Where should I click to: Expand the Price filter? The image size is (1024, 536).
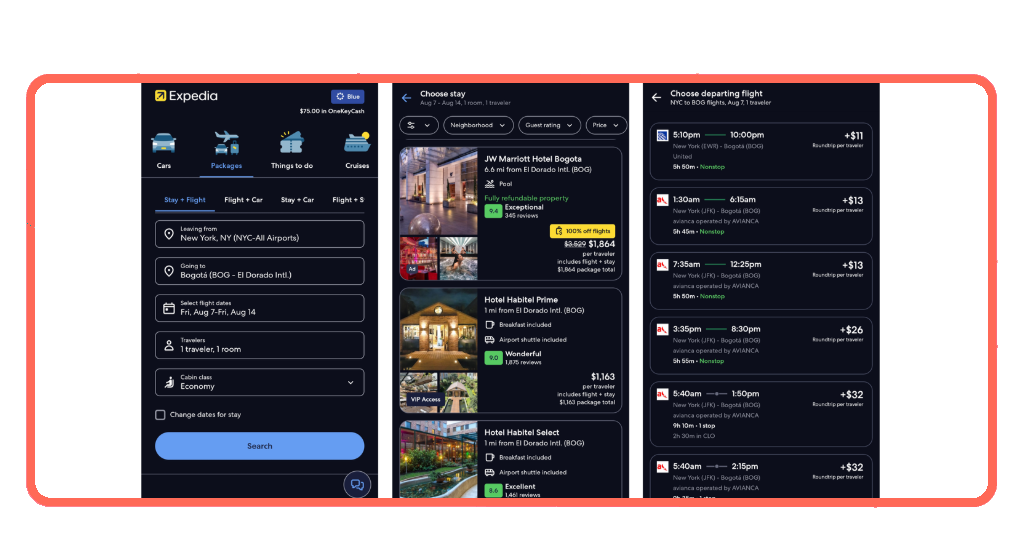pyautogui.click(x=605, y=125)
